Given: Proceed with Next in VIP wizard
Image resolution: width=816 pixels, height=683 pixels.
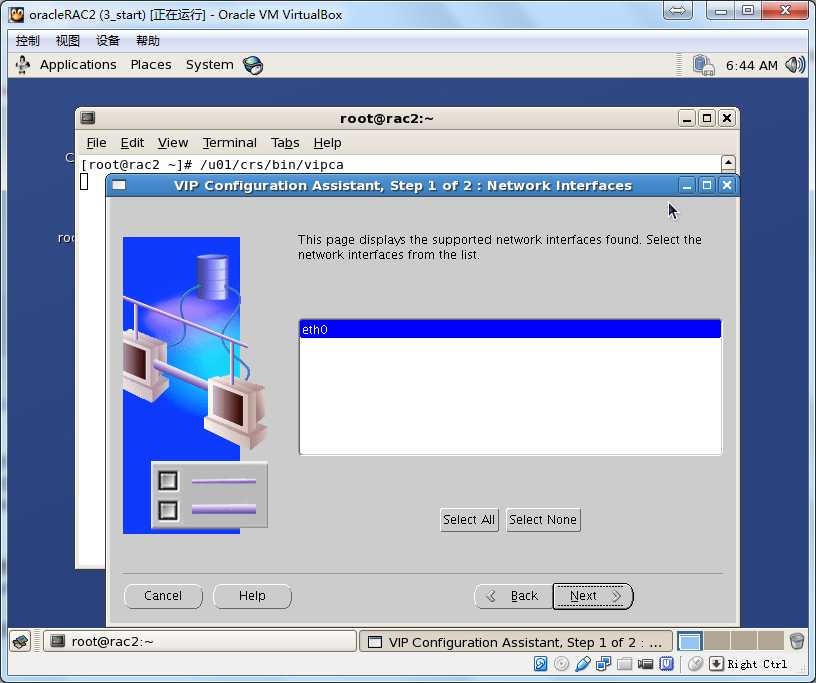Looking at the screenshot, I should tap(593, 596).
